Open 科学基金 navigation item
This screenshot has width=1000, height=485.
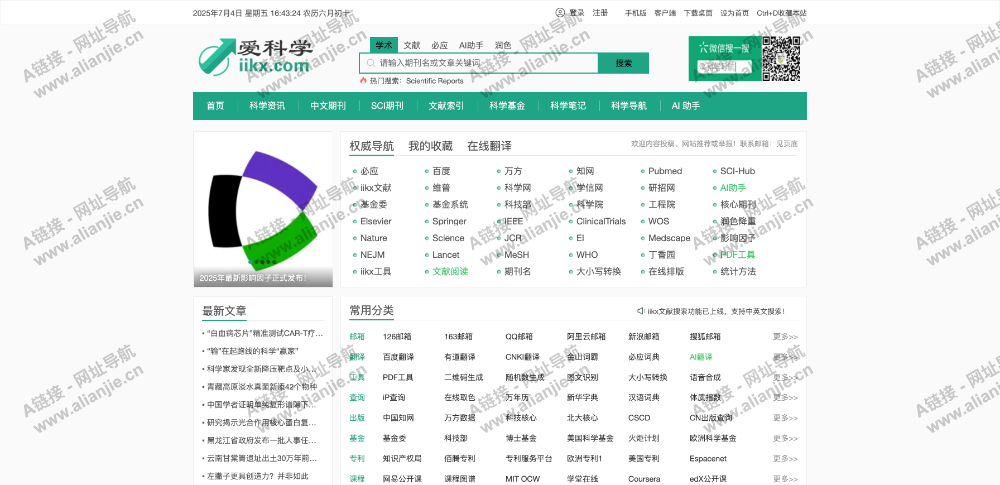coord(507,106)
